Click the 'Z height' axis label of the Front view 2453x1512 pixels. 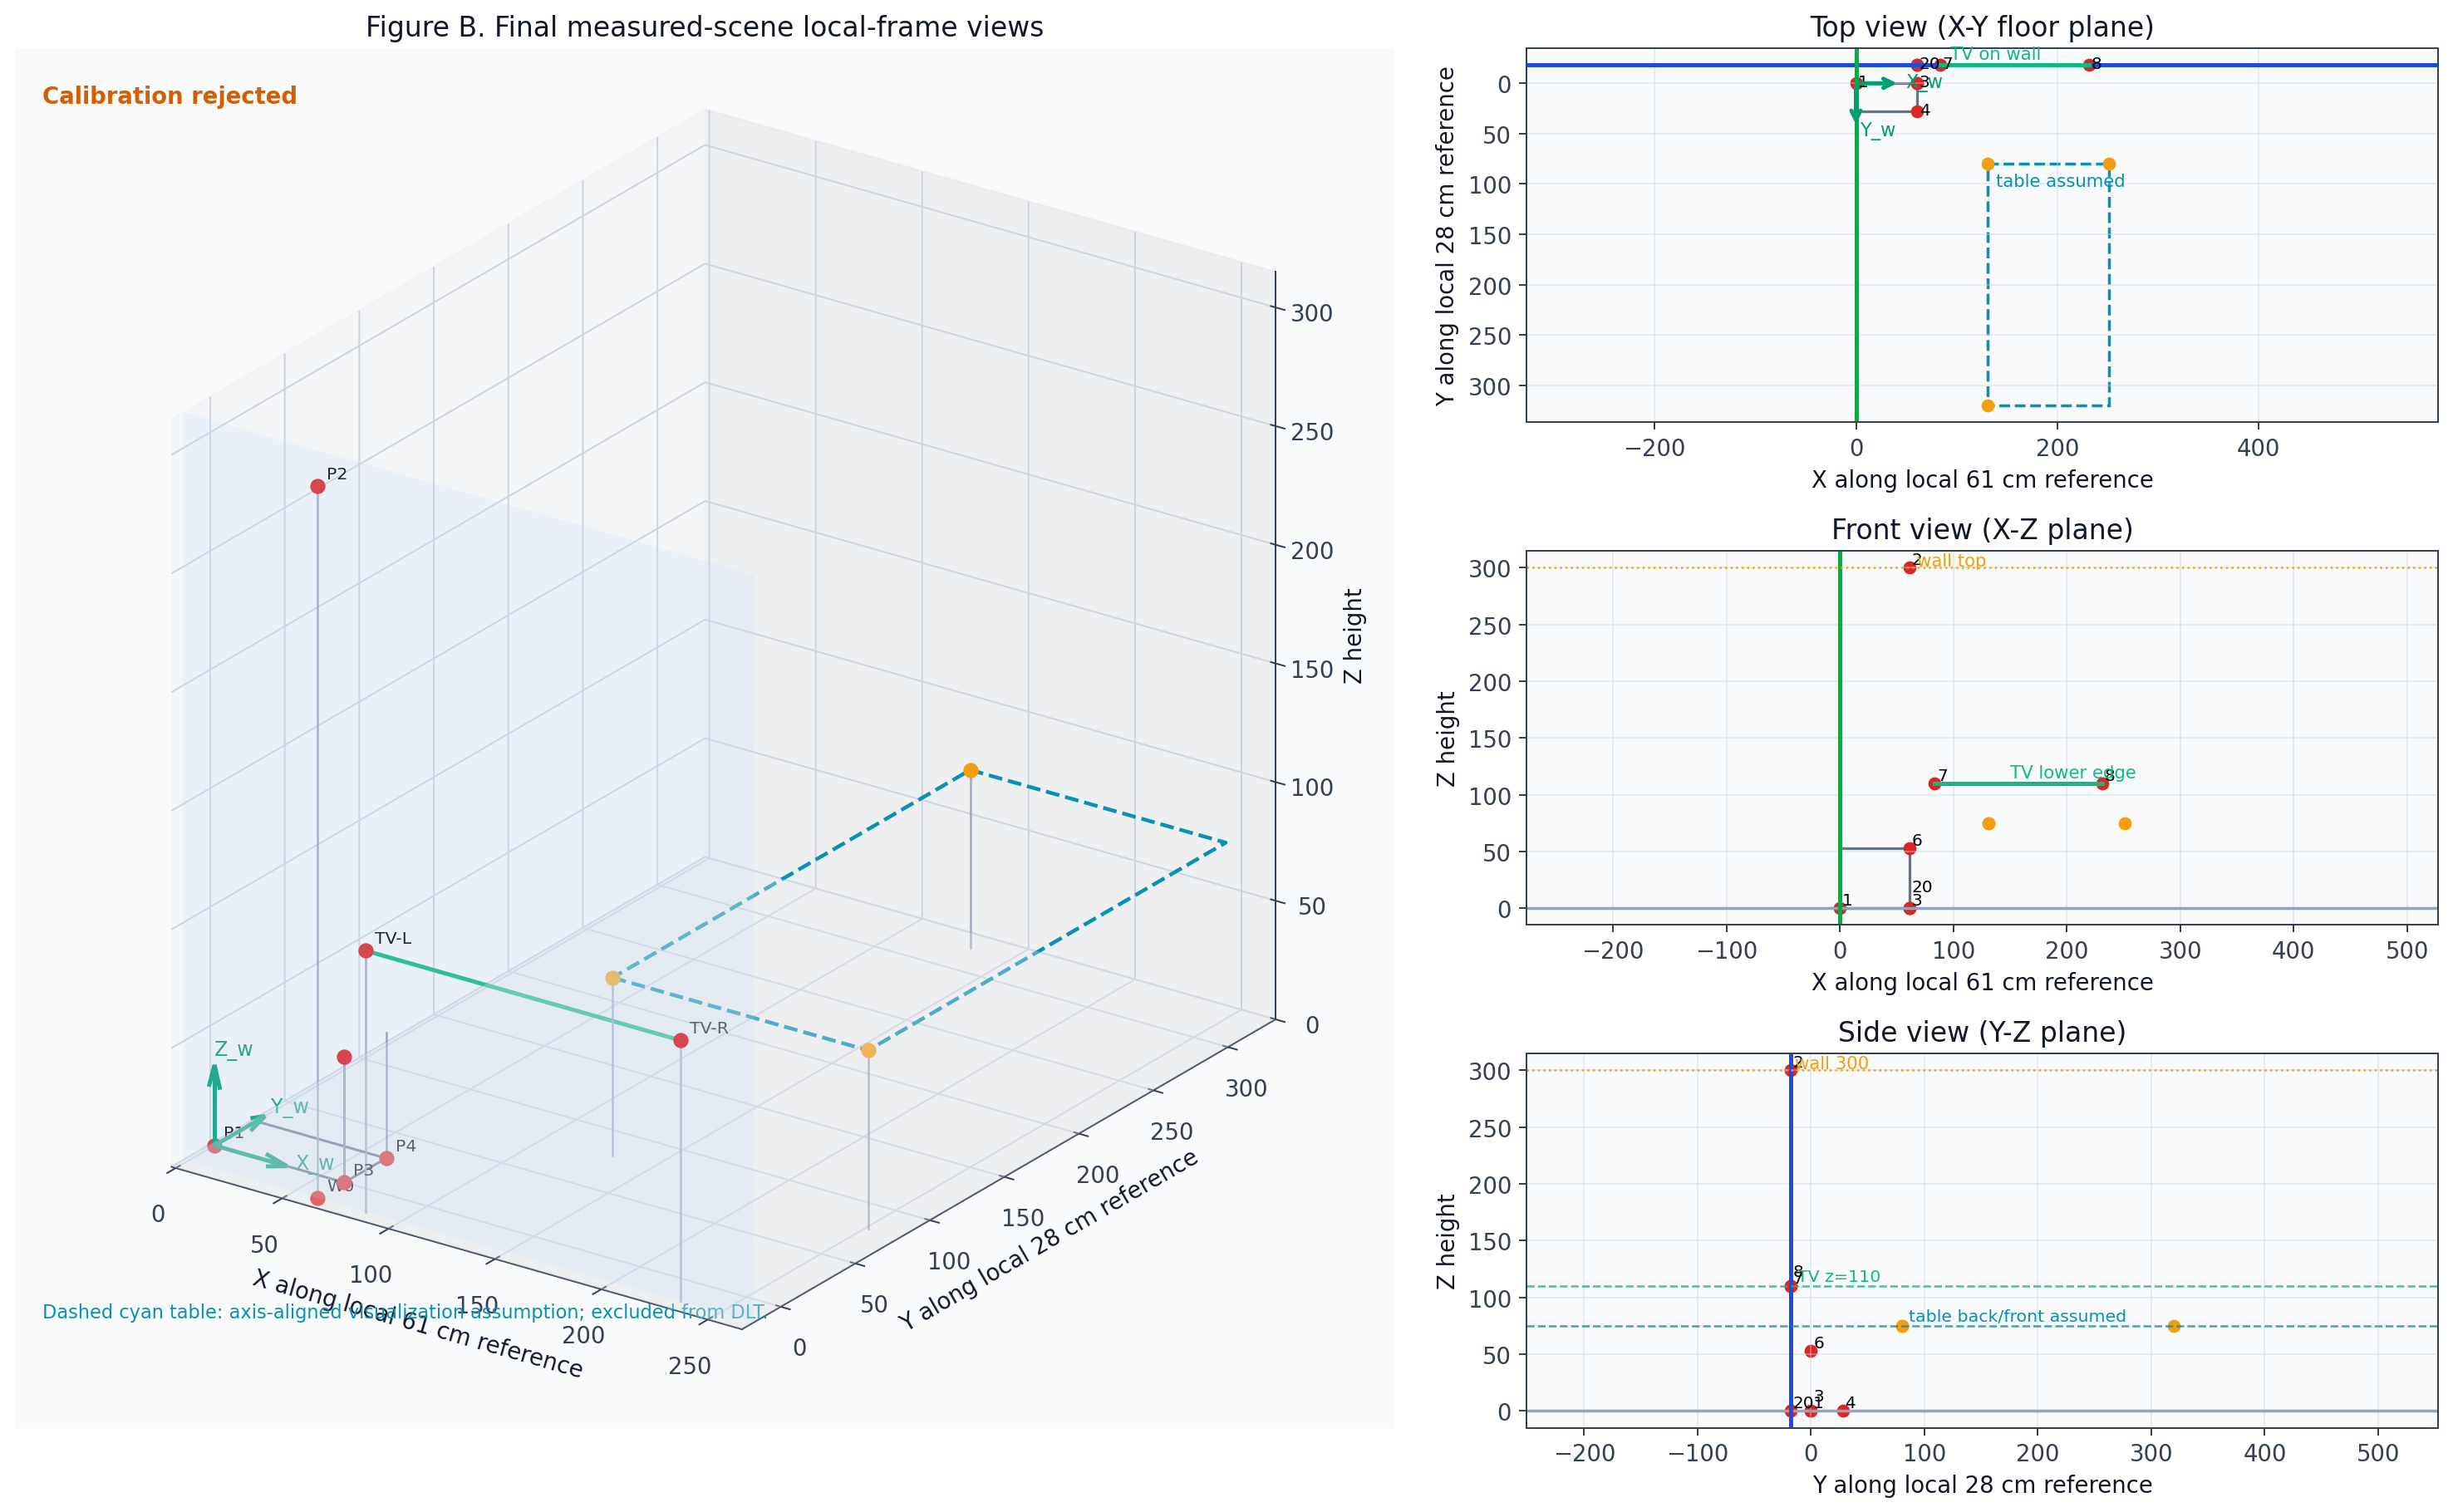(x=1445, y=739)
